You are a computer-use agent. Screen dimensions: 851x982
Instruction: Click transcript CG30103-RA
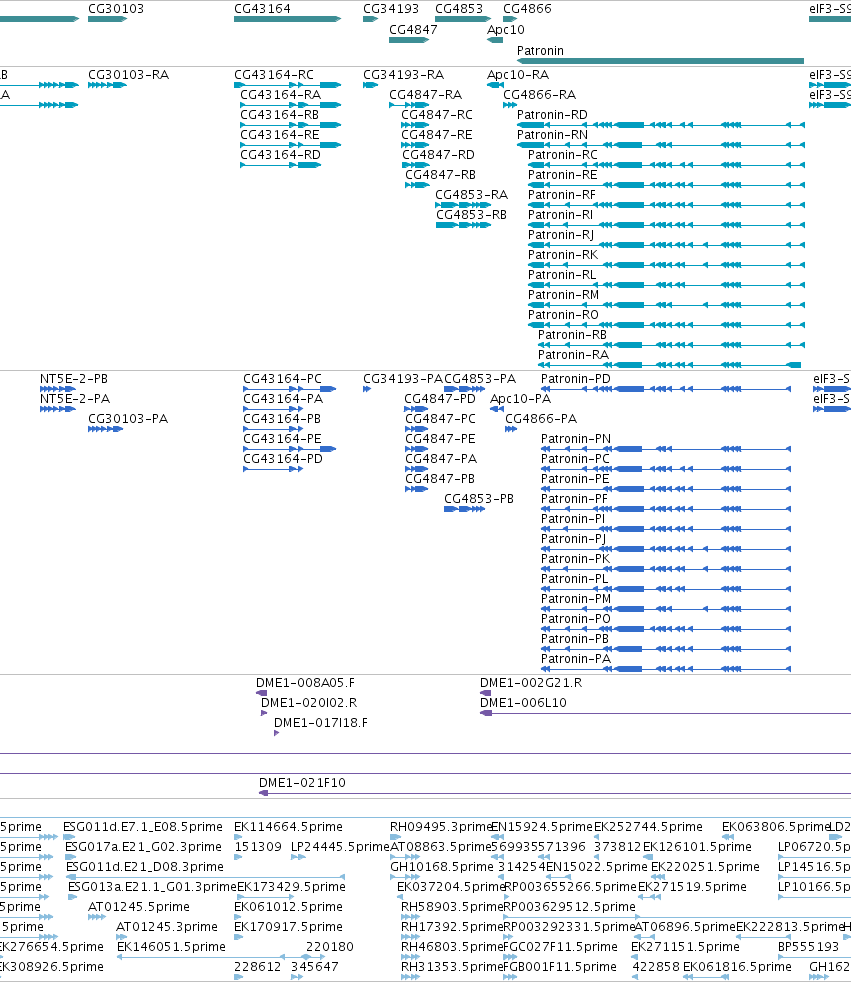(x=128, y=75)
